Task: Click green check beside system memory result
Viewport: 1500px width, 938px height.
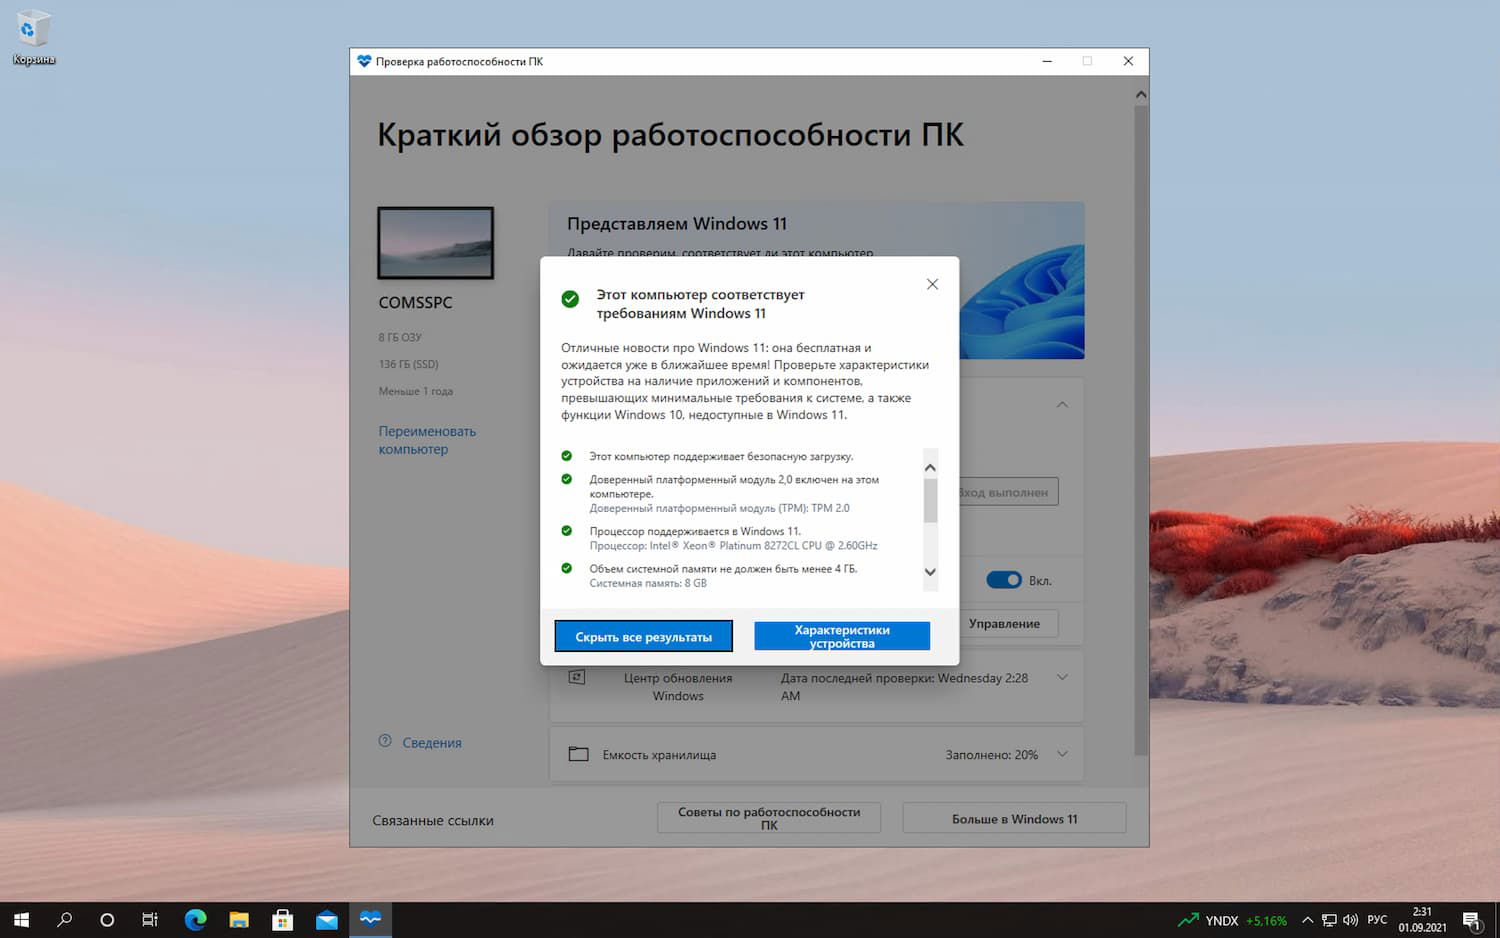Action: [567, 568]
